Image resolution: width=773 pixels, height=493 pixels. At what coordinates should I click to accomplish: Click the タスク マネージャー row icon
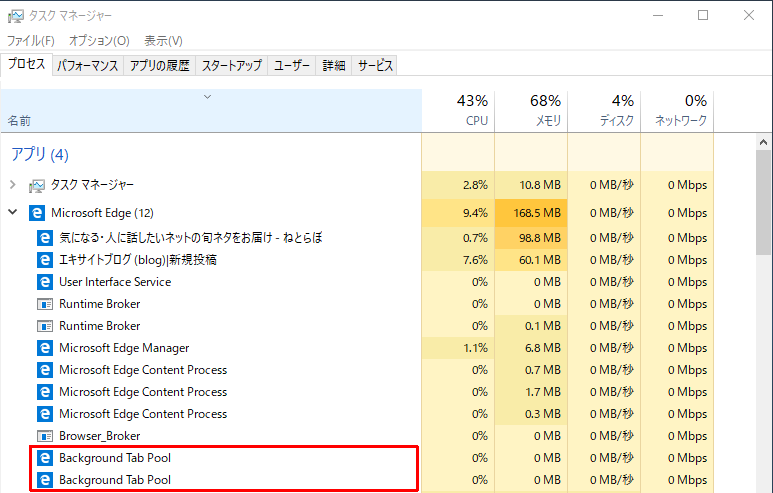37,185
